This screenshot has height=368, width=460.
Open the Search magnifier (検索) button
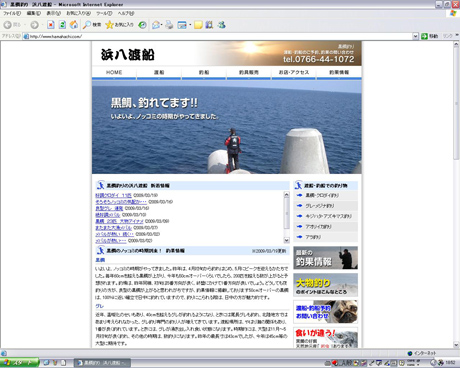[x=92, y=25]
